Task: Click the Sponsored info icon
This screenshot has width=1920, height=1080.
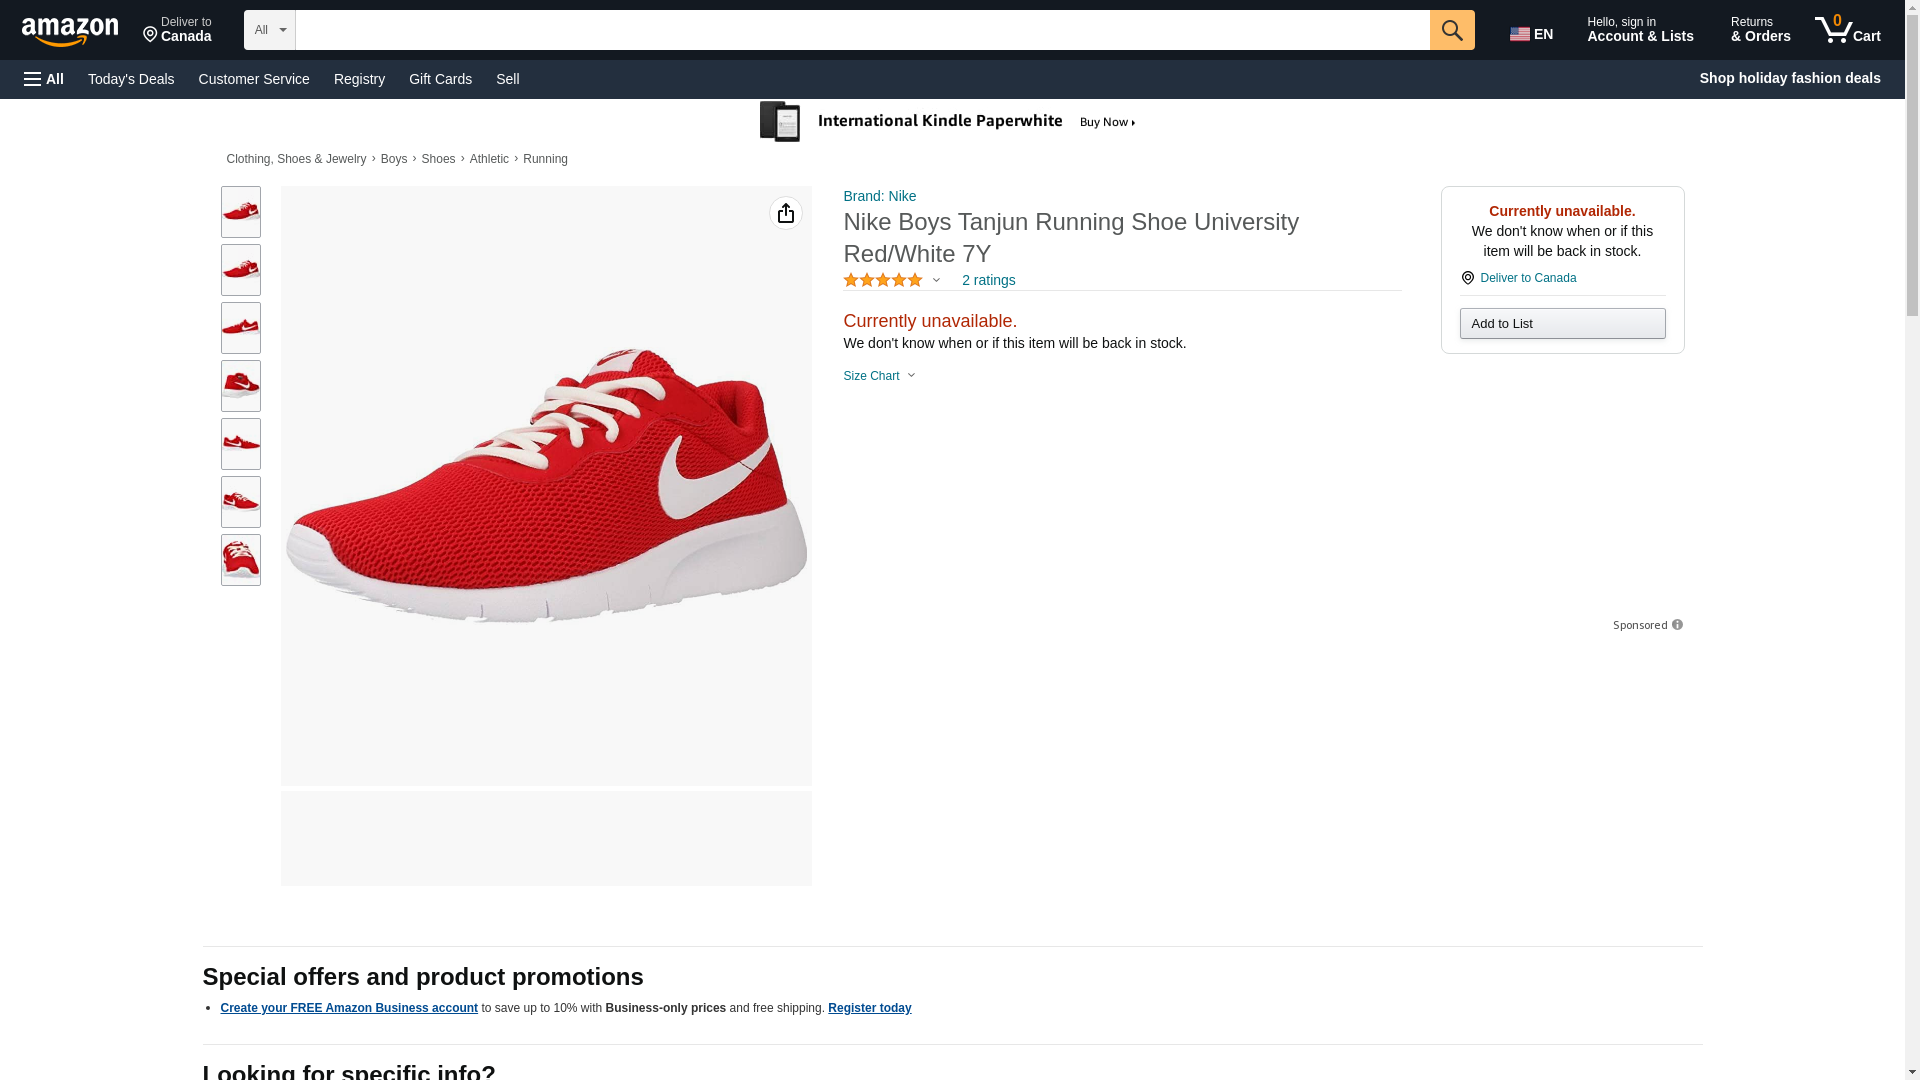Action: tap(1677, 625)
